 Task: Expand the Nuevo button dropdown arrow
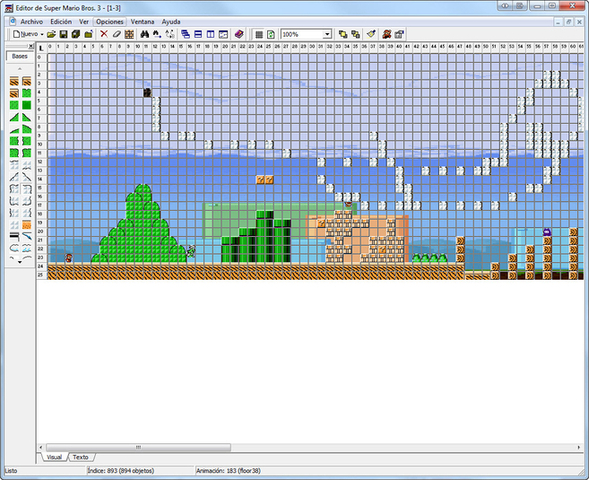[42, 35]
